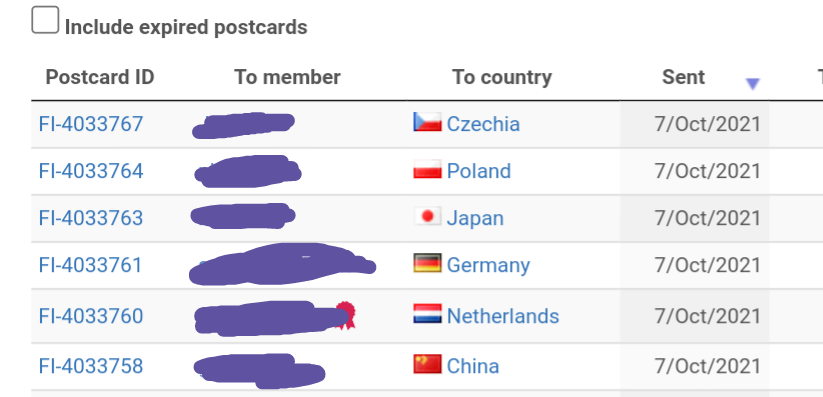Sort by To country column header

(x=502, y=78)
